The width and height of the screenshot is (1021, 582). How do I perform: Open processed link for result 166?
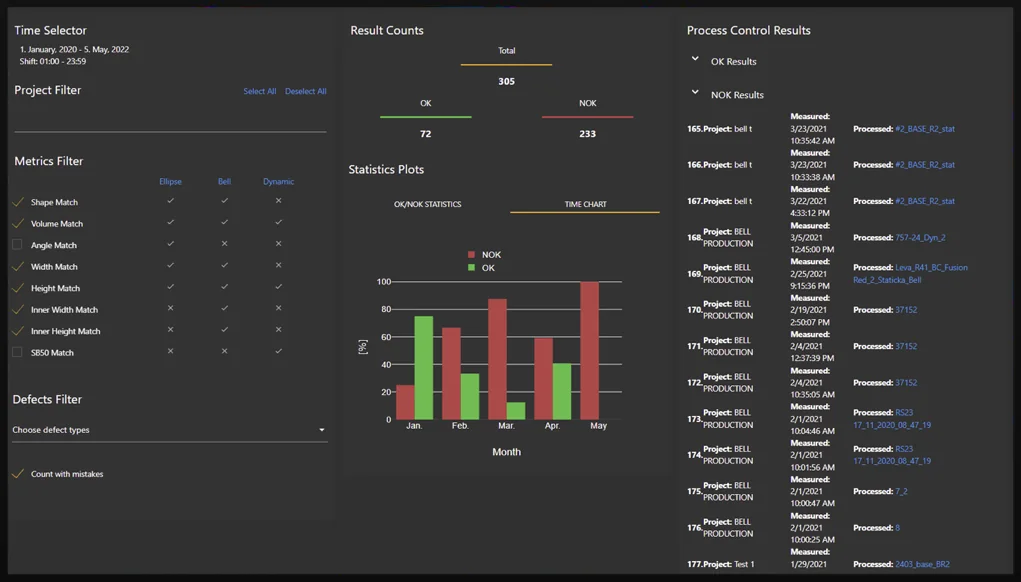click(x=925, y=165)
